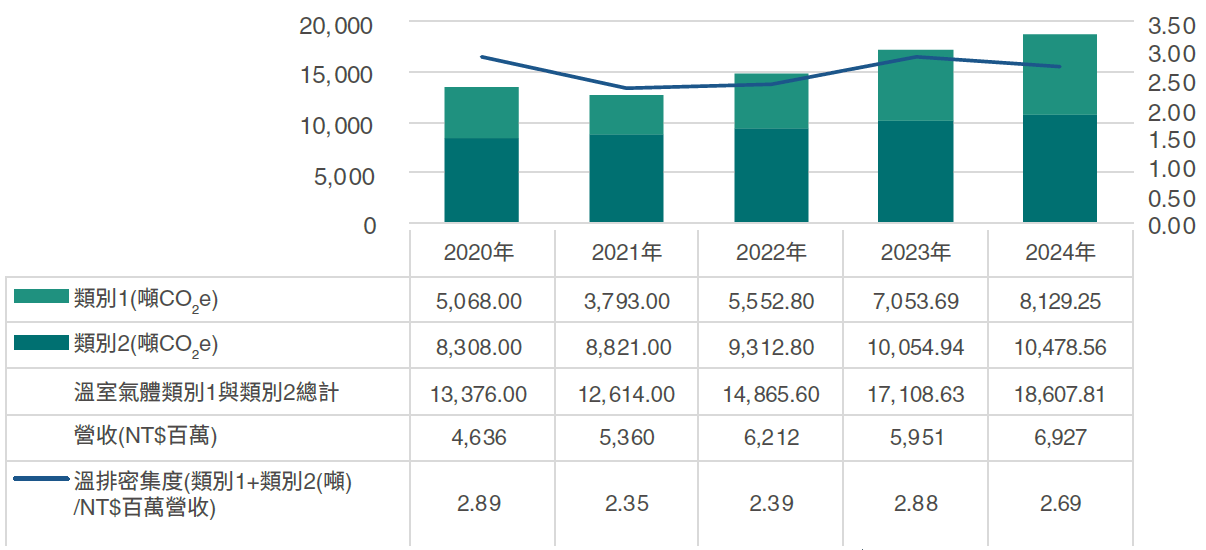
Task: Click the dark green bottom segment of the 2020 bar
Action: pyautogui.click(x=481, y=180)
